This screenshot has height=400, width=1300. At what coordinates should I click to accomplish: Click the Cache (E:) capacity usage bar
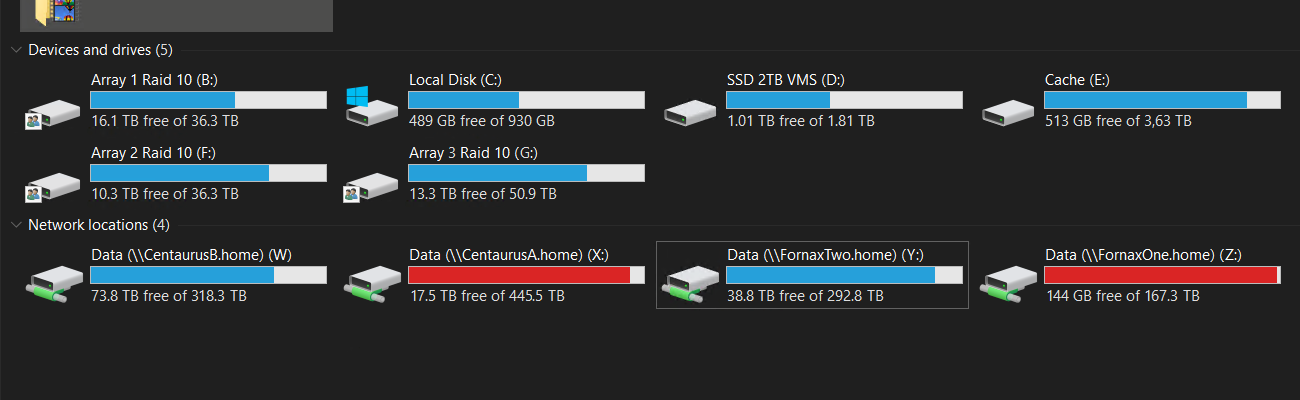pos(1162,100)
